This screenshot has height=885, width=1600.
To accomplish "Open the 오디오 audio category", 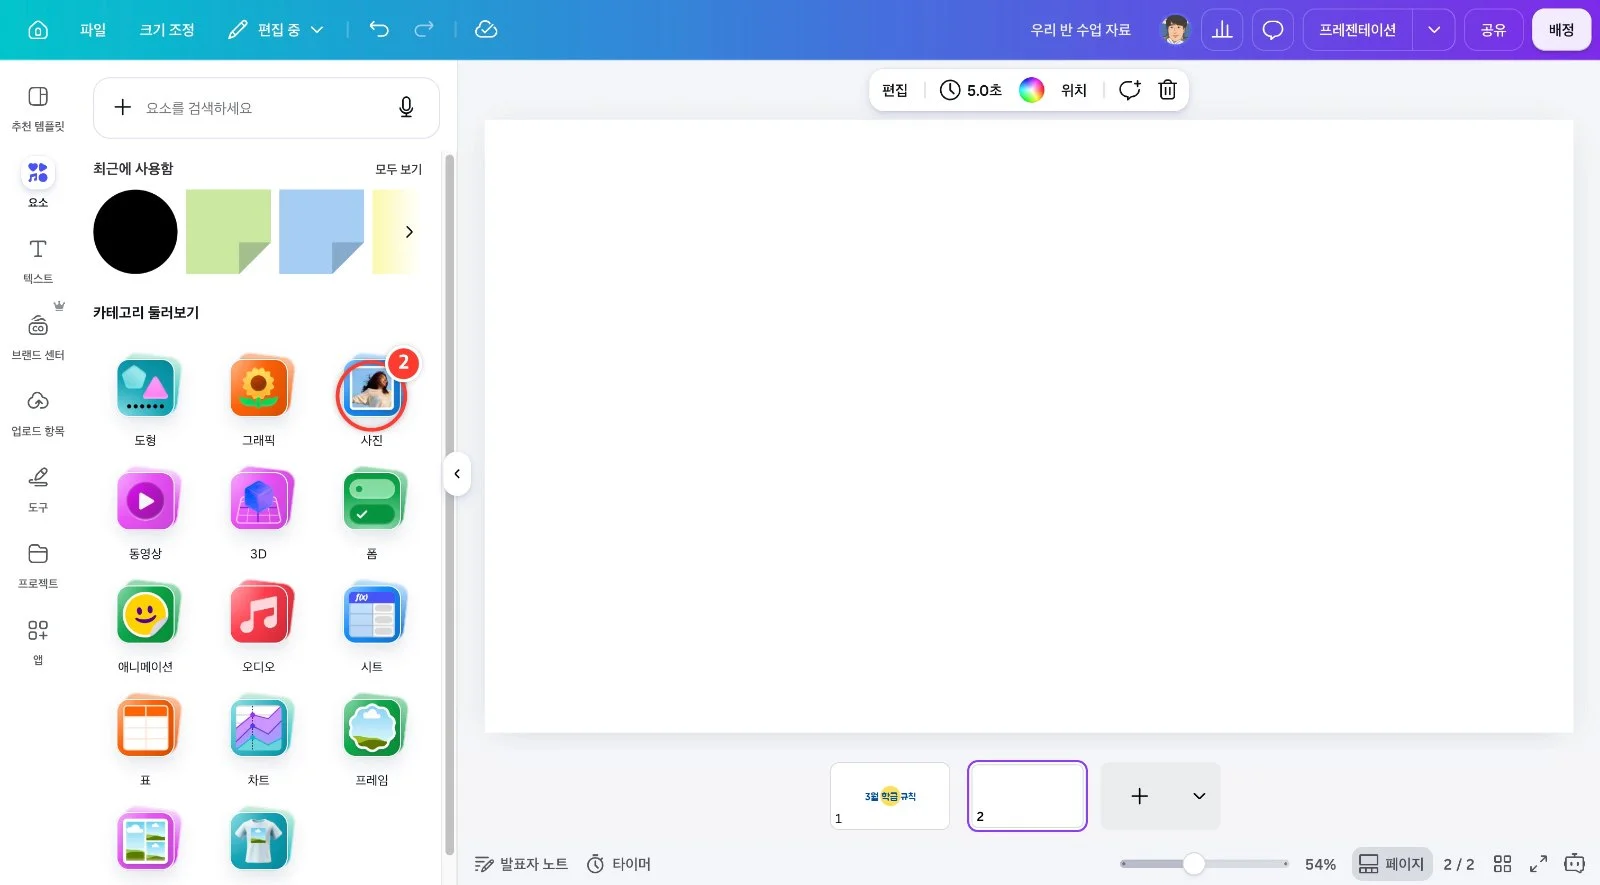I will click(259, 627).
